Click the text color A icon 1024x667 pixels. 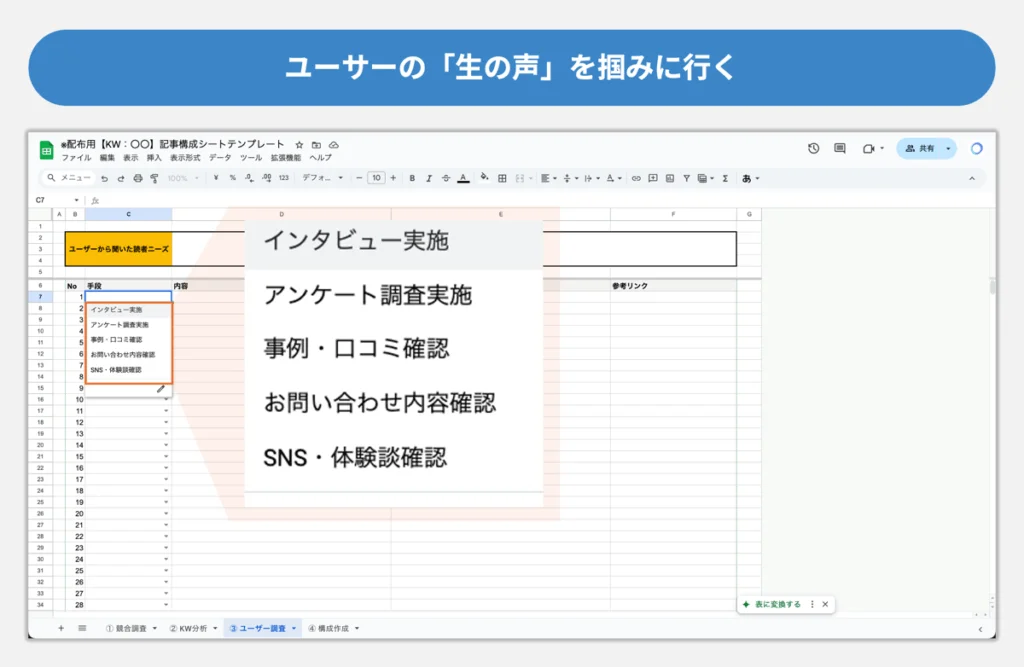pos(463,178)
